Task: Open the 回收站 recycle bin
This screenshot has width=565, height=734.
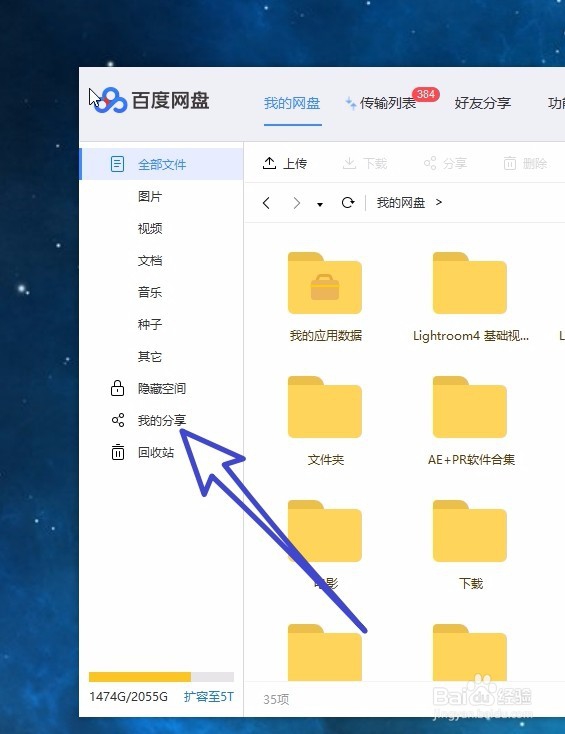Action: coord(156,452)
